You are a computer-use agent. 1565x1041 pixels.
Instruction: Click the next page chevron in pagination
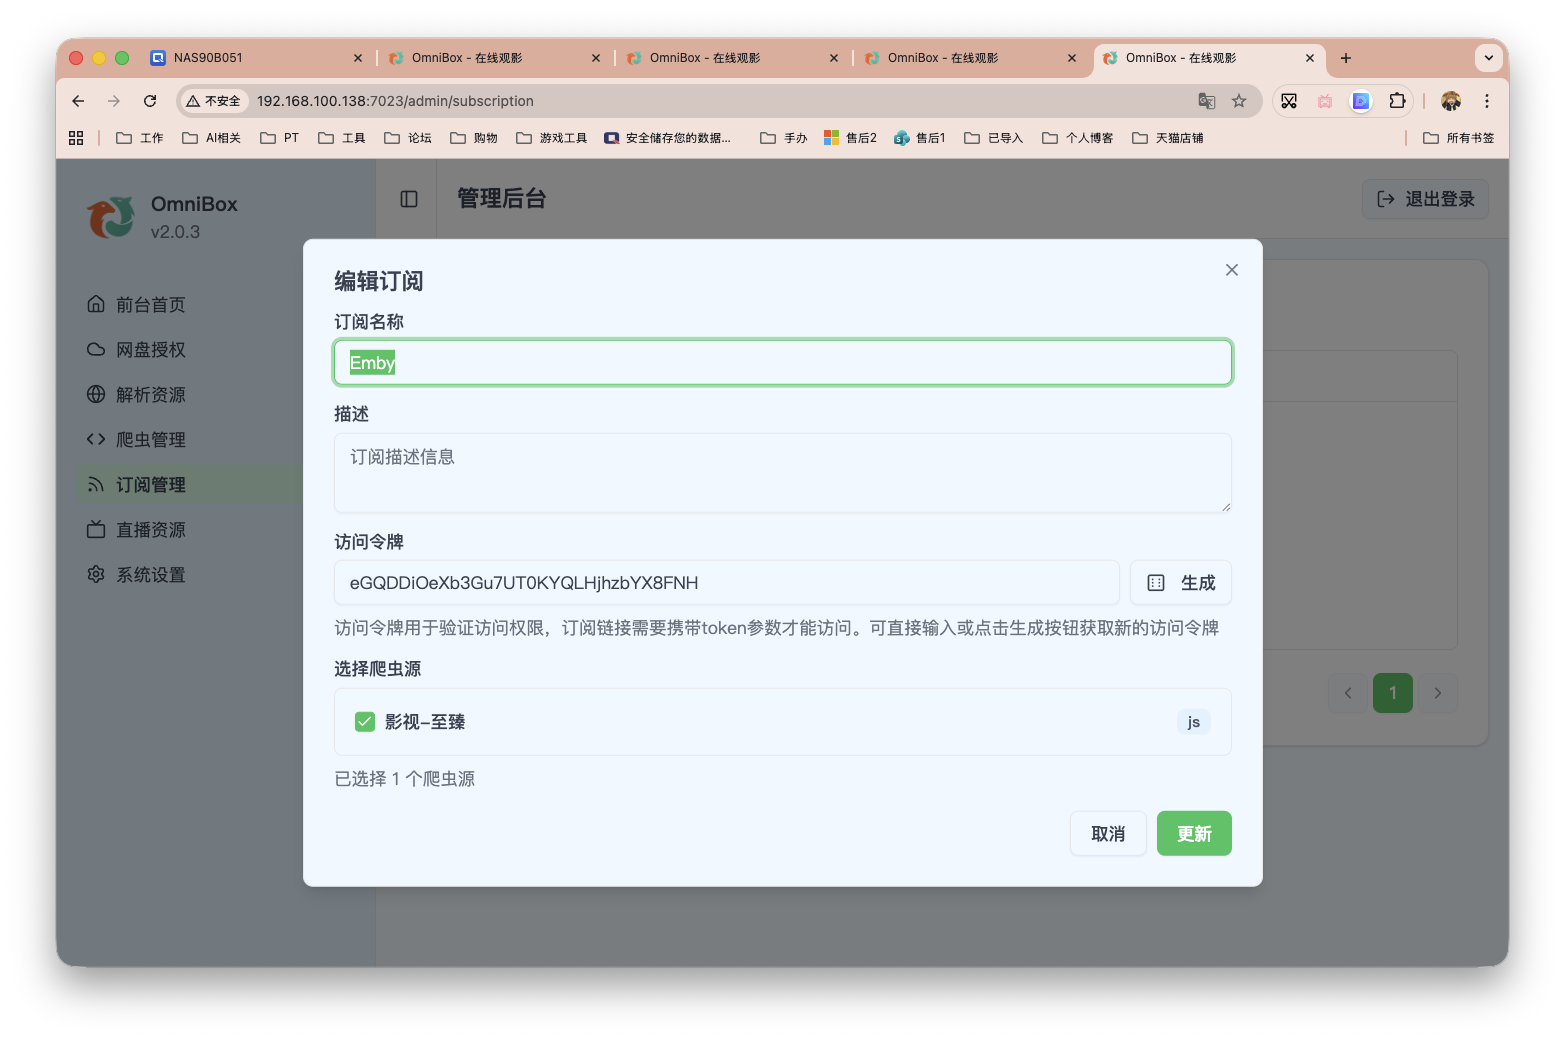[1438, 692]
